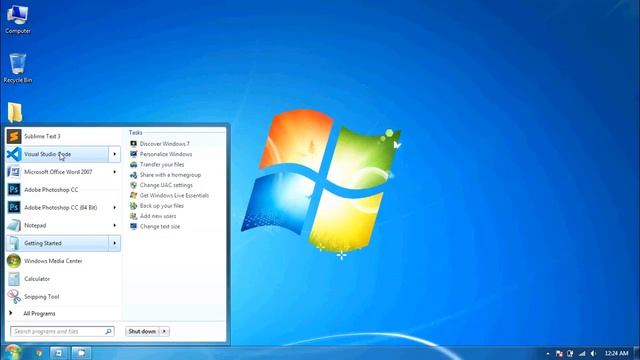Image resolution: width=640 pixels, height=360 pixels.
Task: Click the Show desktop button at taskbar end
Action: click(x=637, y=353)
